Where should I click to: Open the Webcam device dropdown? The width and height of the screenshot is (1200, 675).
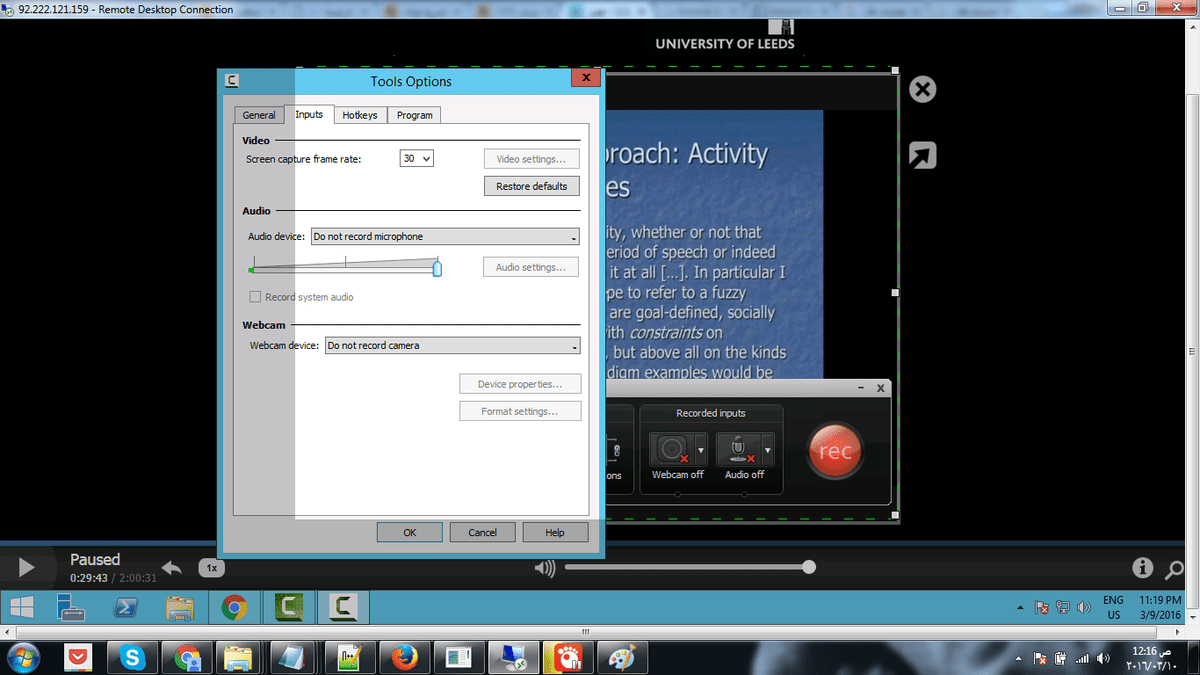pyautogui.click(x=452, y=346)
